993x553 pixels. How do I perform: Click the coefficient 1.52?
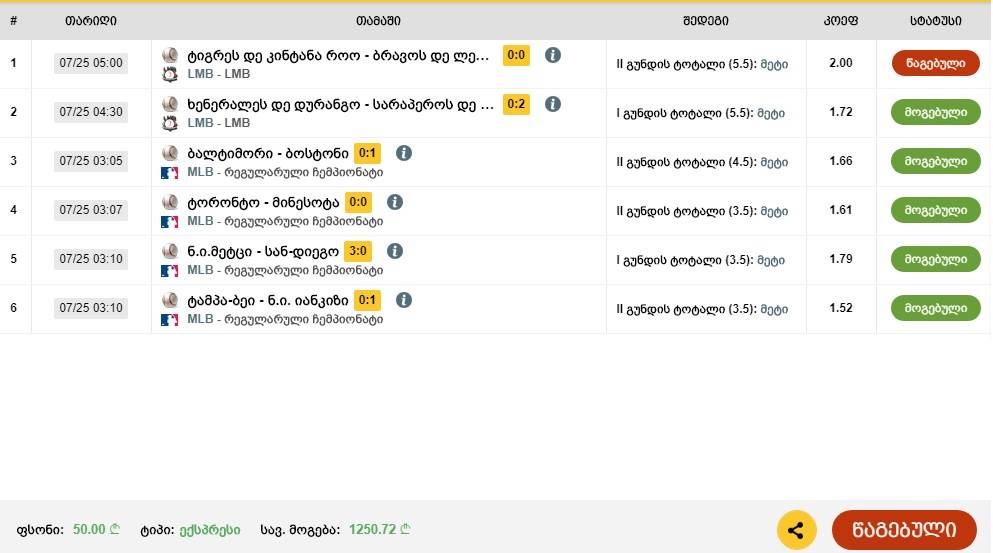(x=840, y=308)
